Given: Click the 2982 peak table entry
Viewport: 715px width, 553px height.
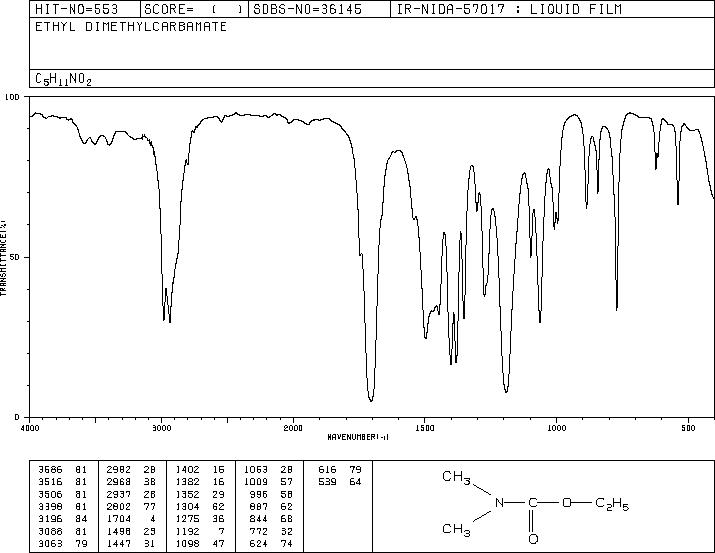Looking at the screenshot, I should (131, 469).
